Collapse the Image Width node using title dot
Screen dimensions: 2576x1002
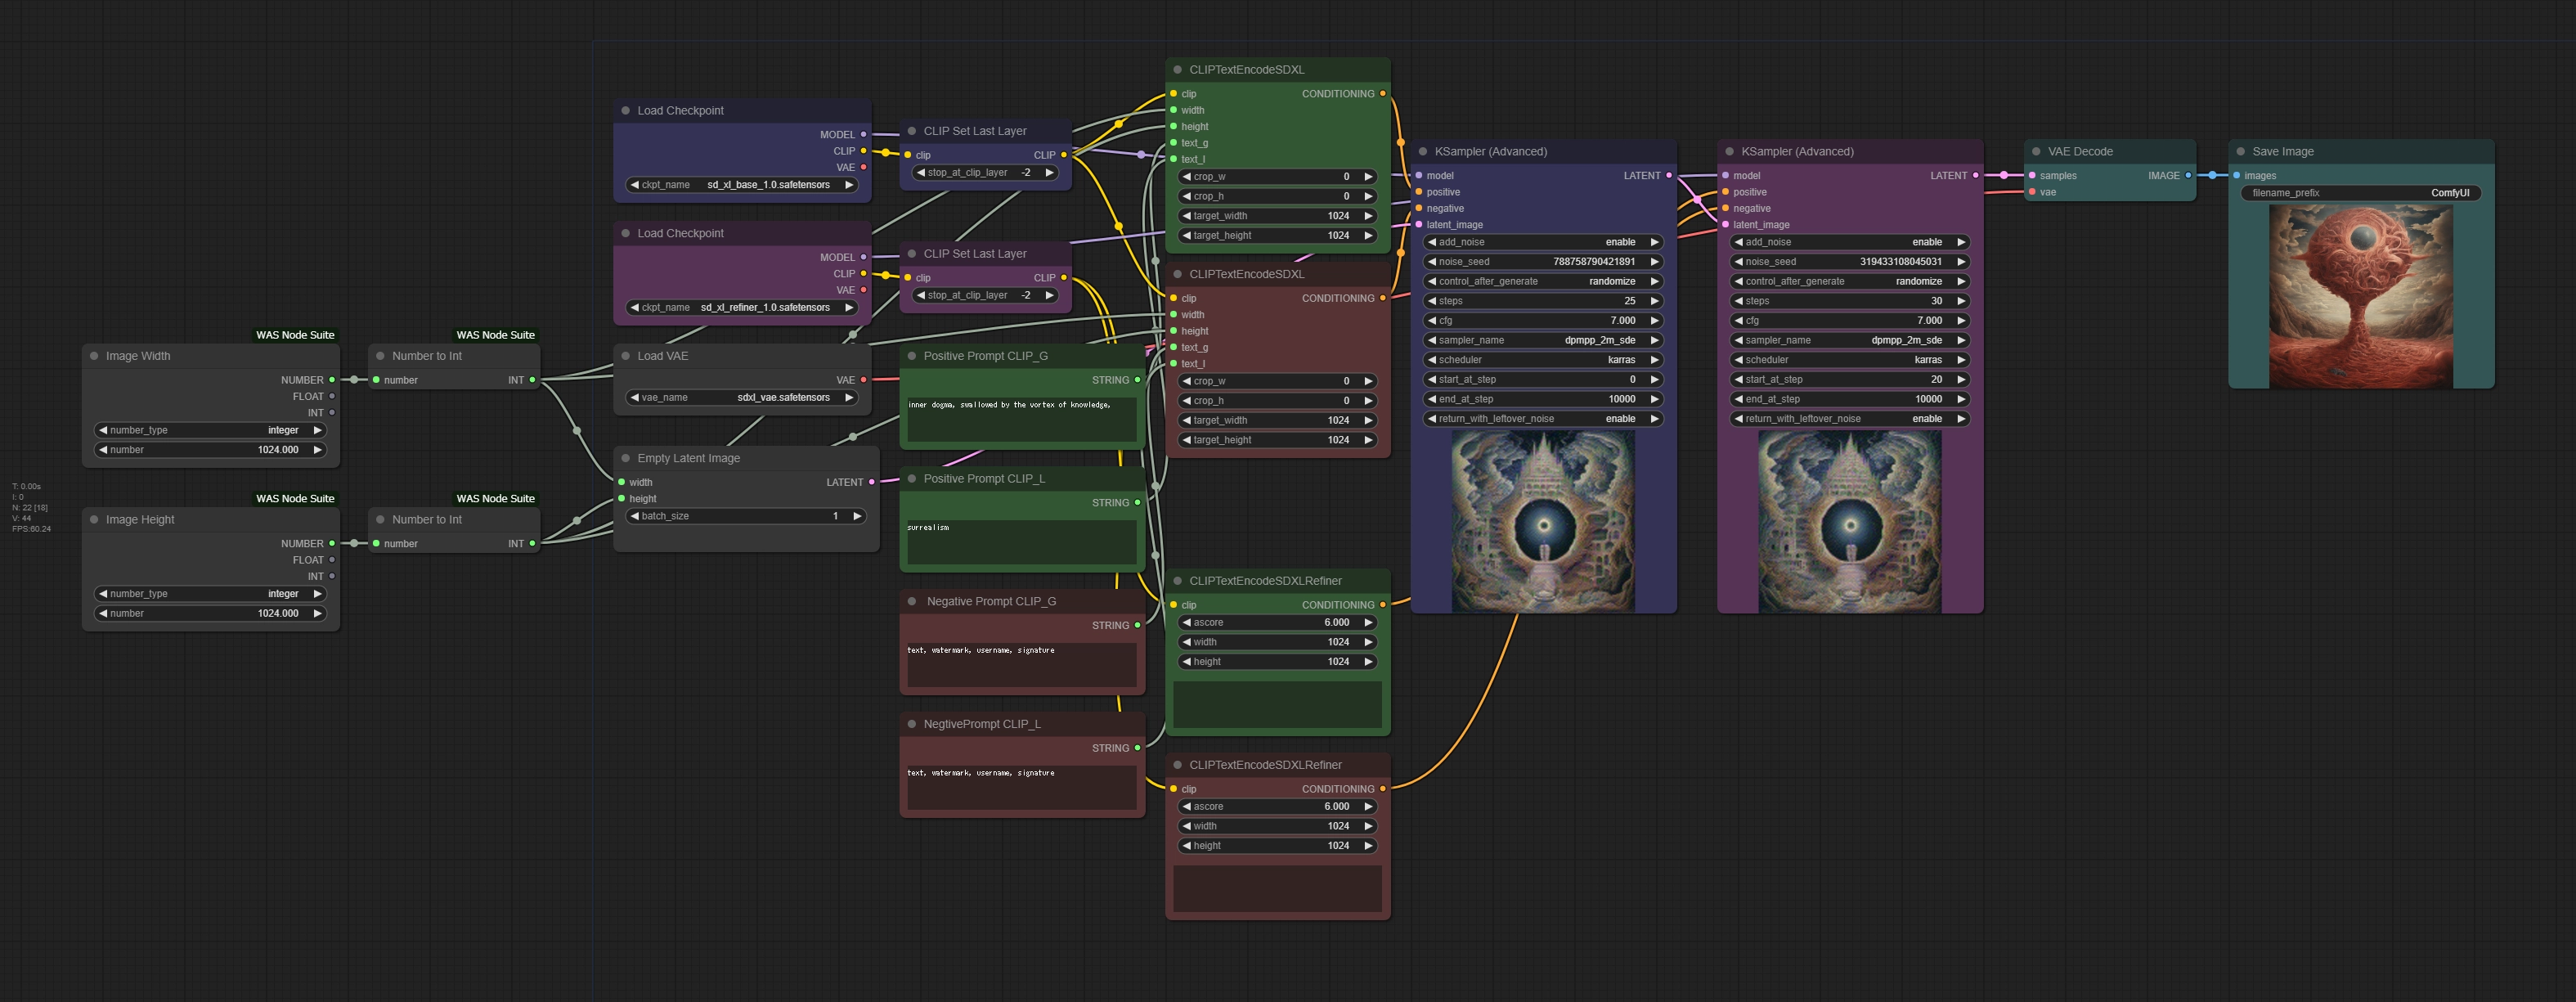tap(94, 356)
